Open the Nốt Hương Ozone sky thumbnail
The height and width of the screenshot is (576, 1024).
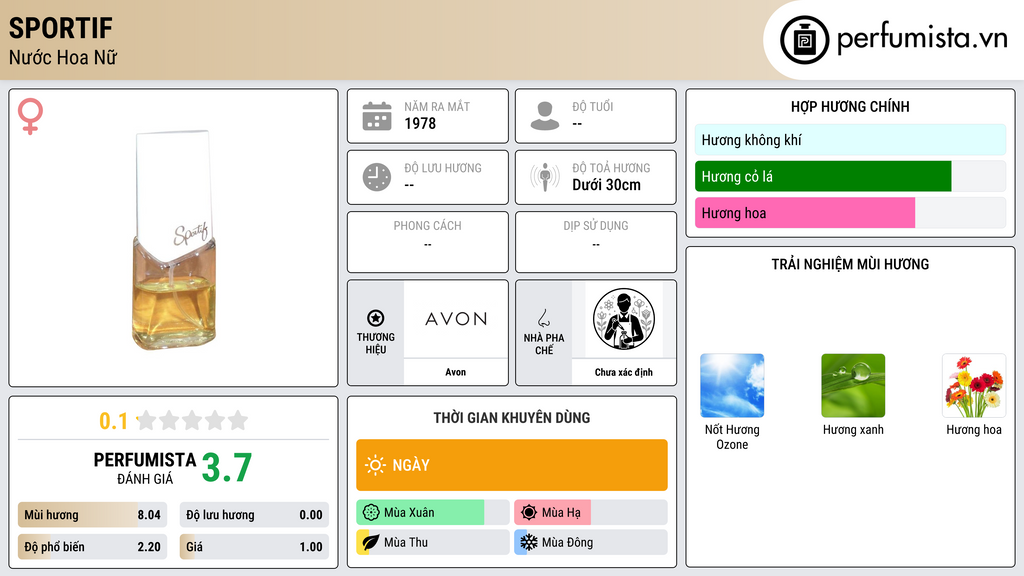pyautogui.click(x=732, y=385)
